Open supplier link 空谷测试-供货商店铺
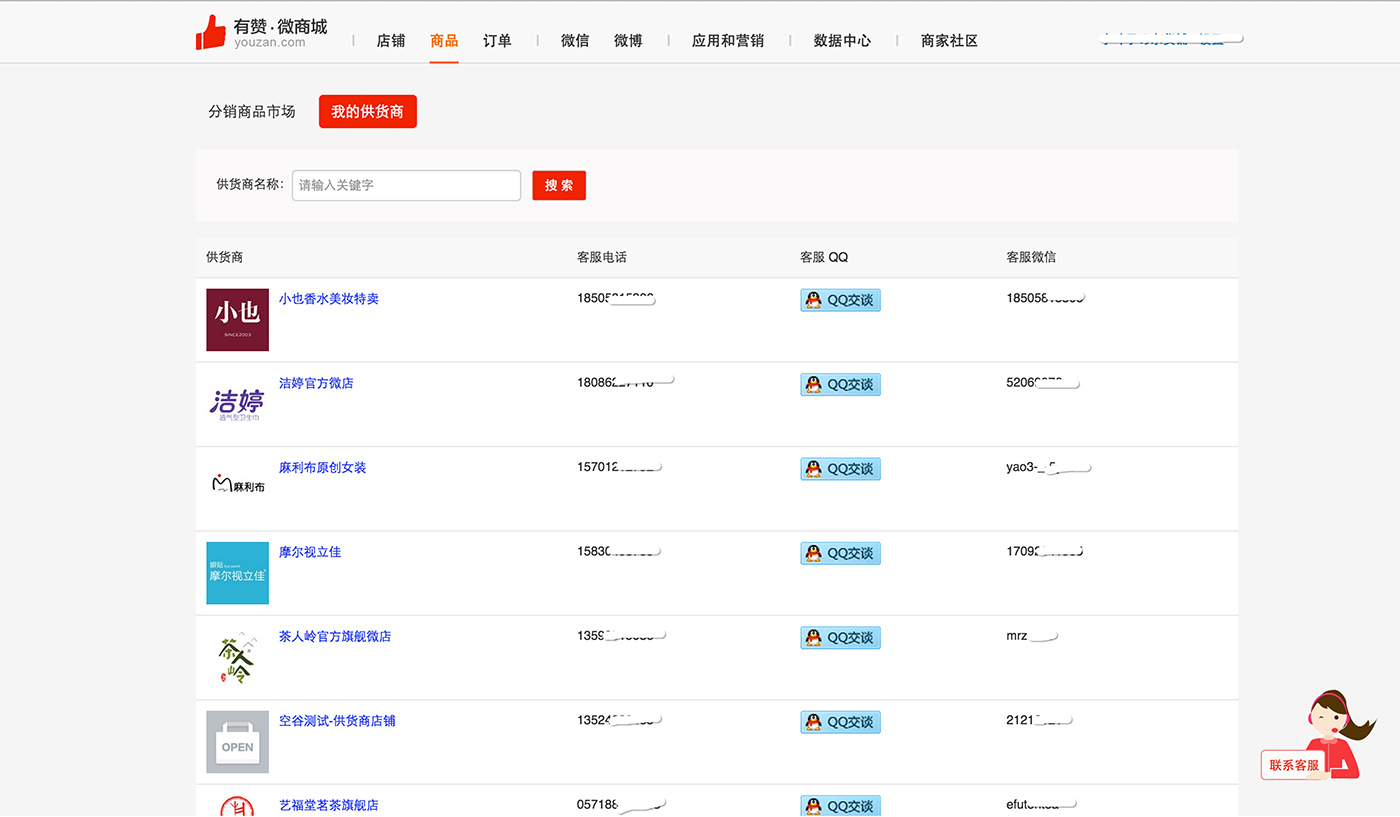This screenshot has width=1400, height=817. (x=337, y=721)
